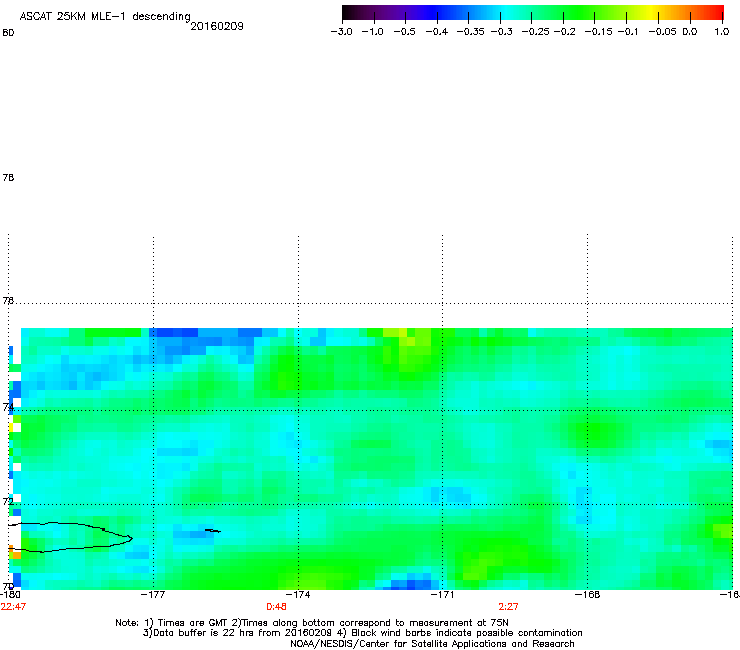Click the red '2:27' time label
The width and height of the screenshot is (740, 650).
pos(508,607)
